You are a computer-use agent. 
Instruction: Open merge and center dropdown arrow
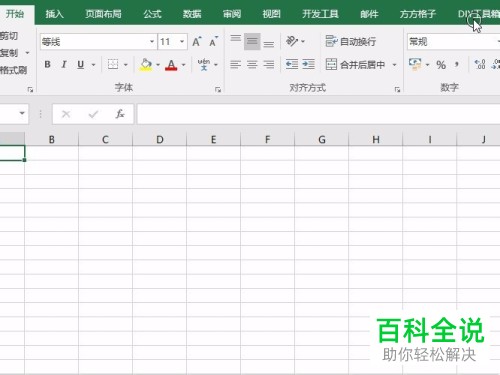pyautogui.click(x=394, y=65)
